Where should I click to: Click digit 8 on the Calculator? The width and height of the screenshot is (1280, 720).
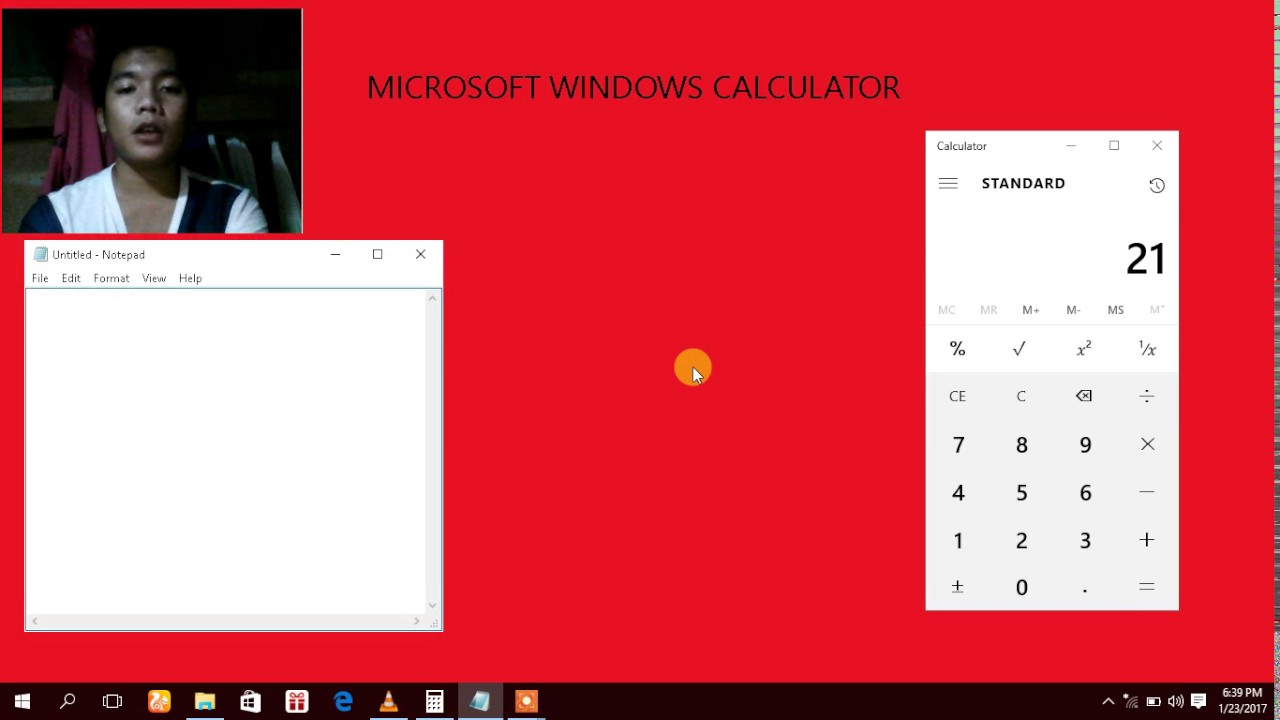tap(1021, 445)
